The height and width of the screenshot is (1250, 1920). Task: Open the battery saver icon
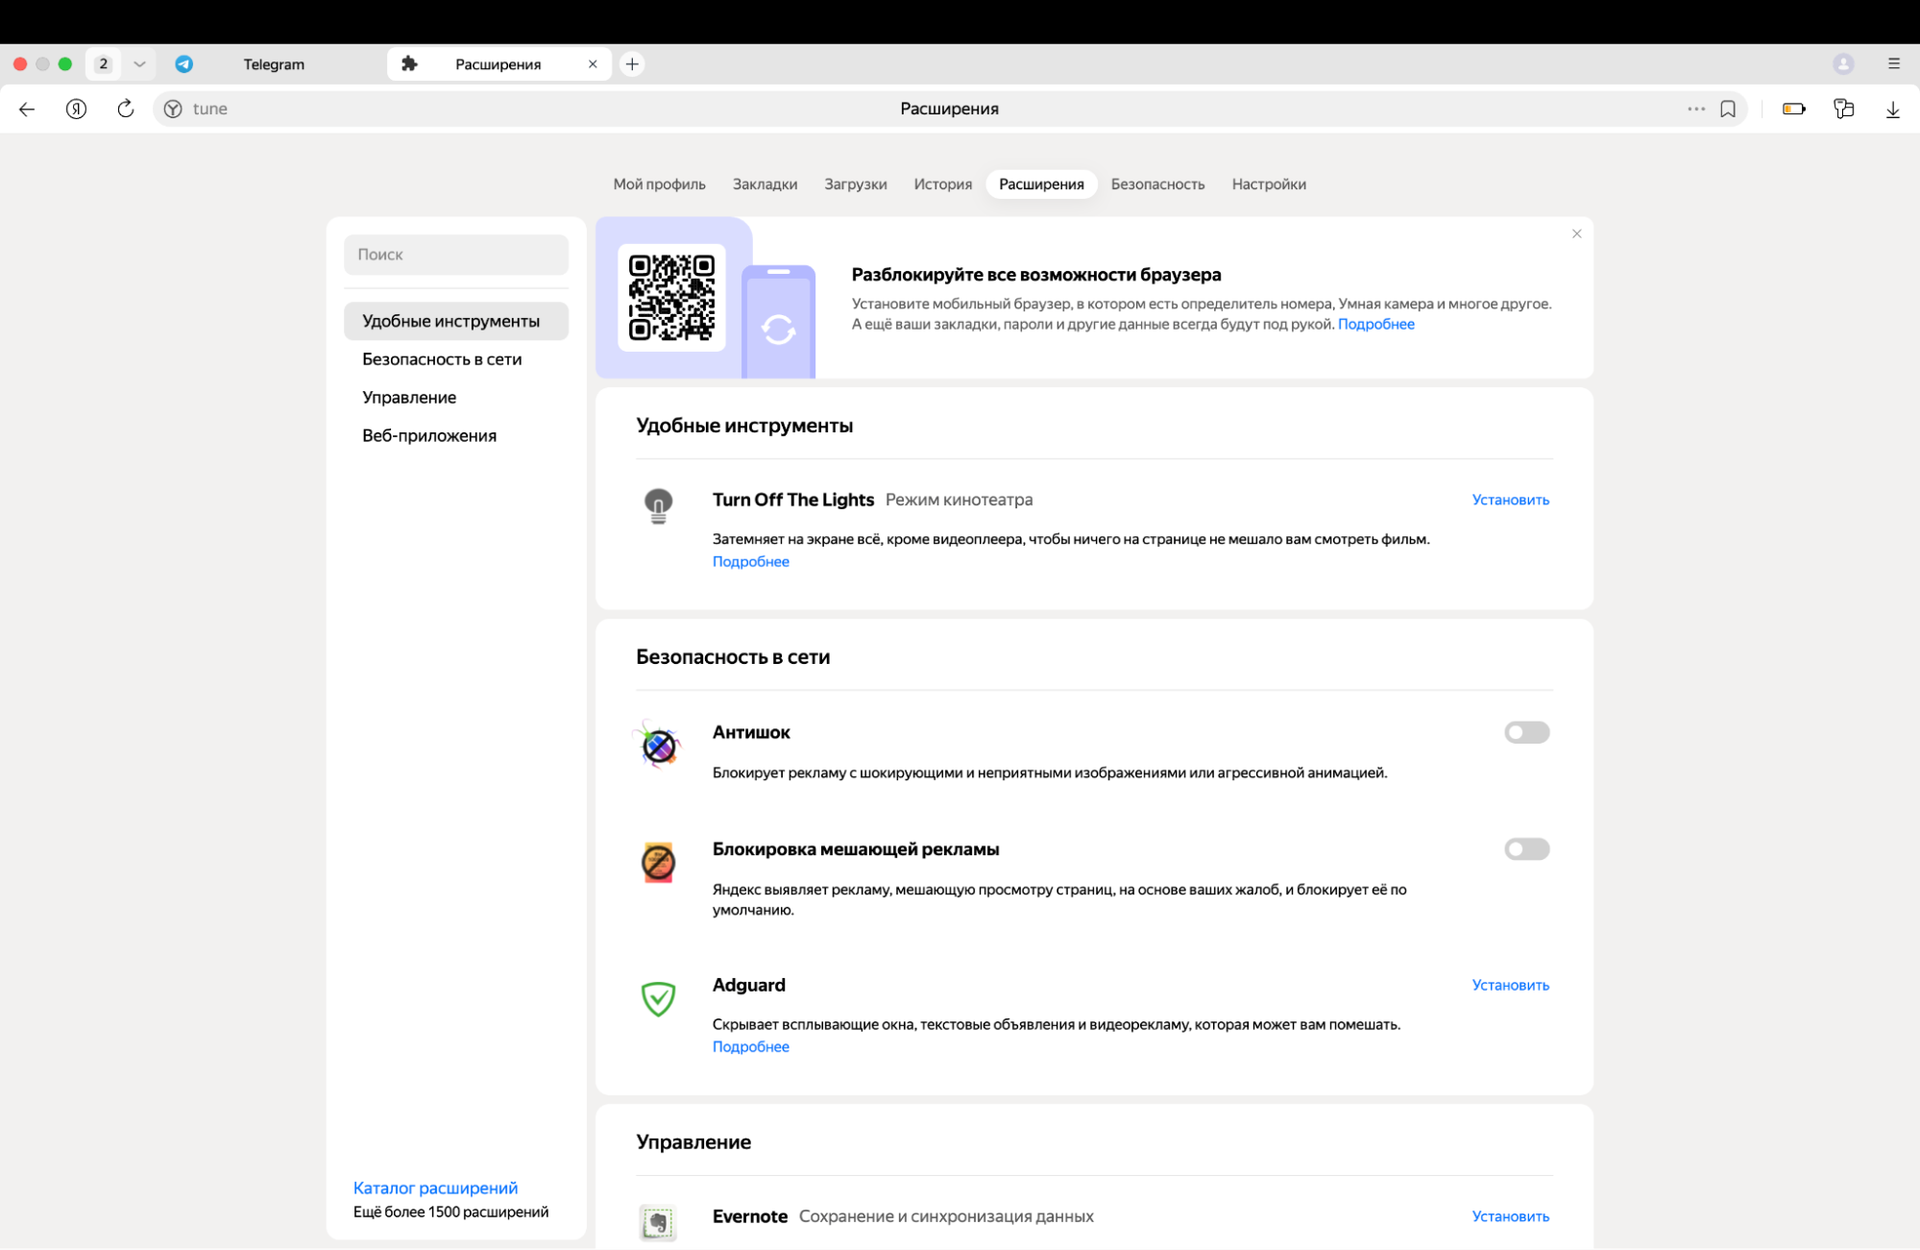point(1794,109)
